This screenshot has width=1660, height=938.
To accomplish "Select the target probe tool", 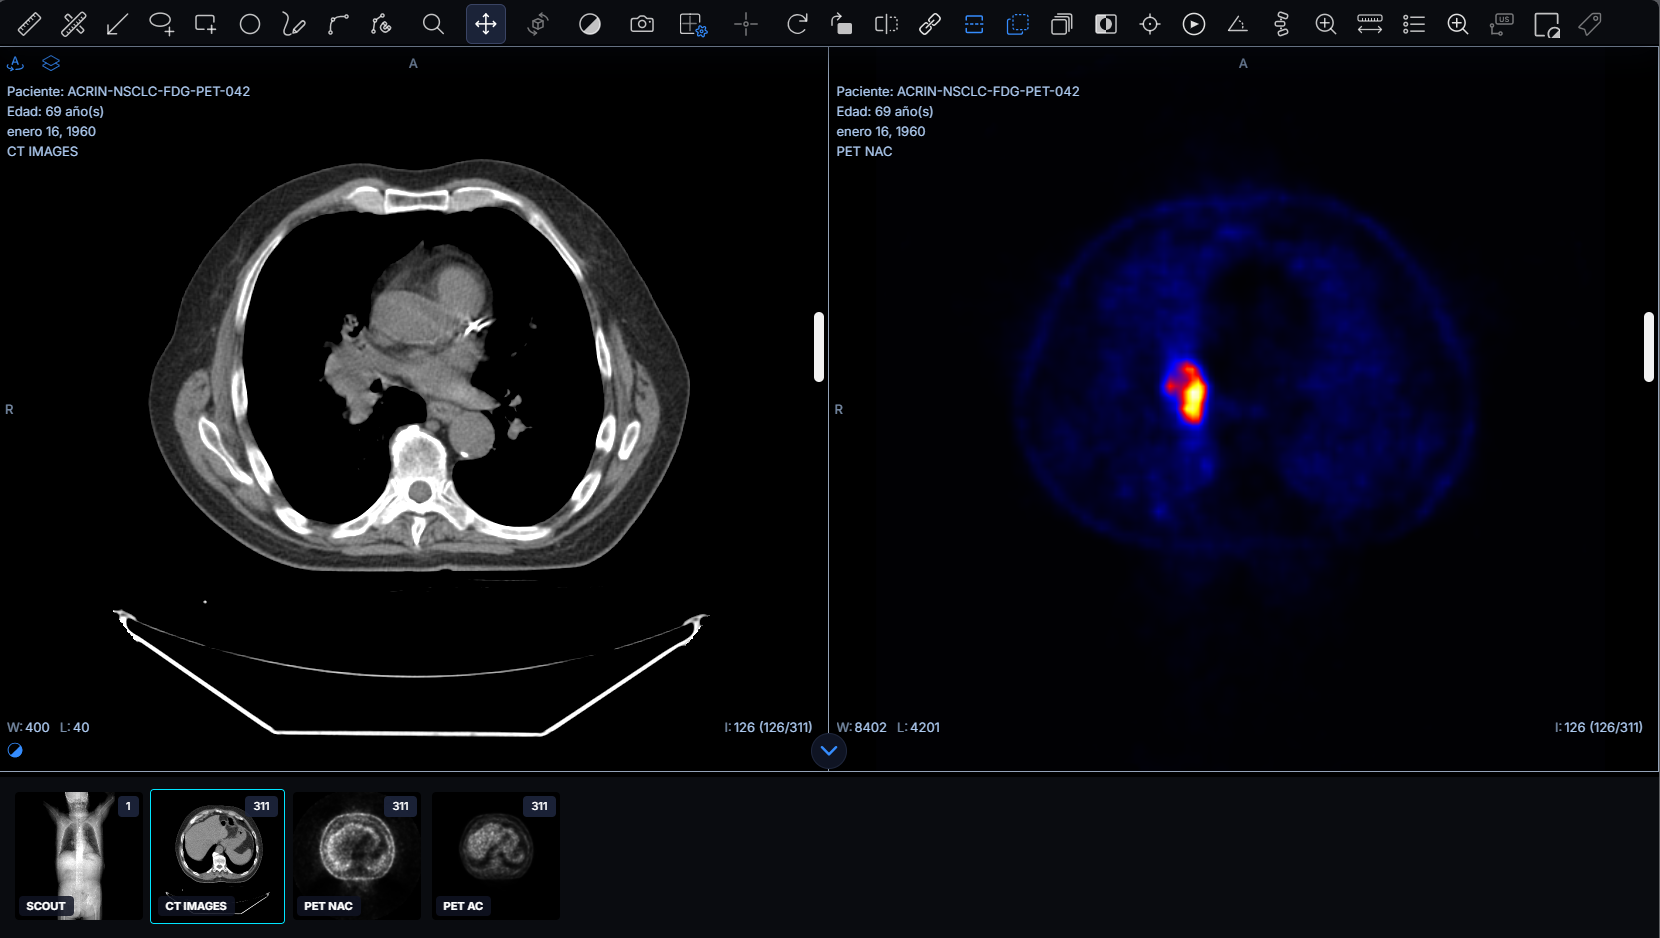I will coord(1150,24).
